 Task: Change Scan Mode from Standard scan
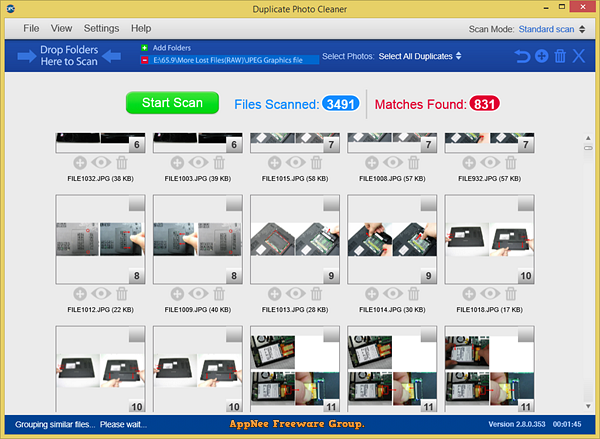tap(551, 29)
